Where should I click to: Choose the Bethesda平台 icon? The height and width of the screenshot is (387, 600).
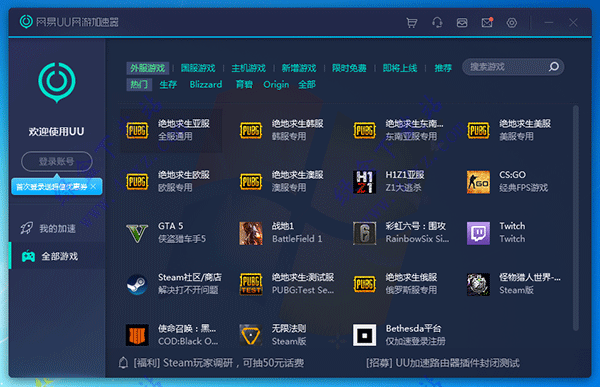[364, 335]
